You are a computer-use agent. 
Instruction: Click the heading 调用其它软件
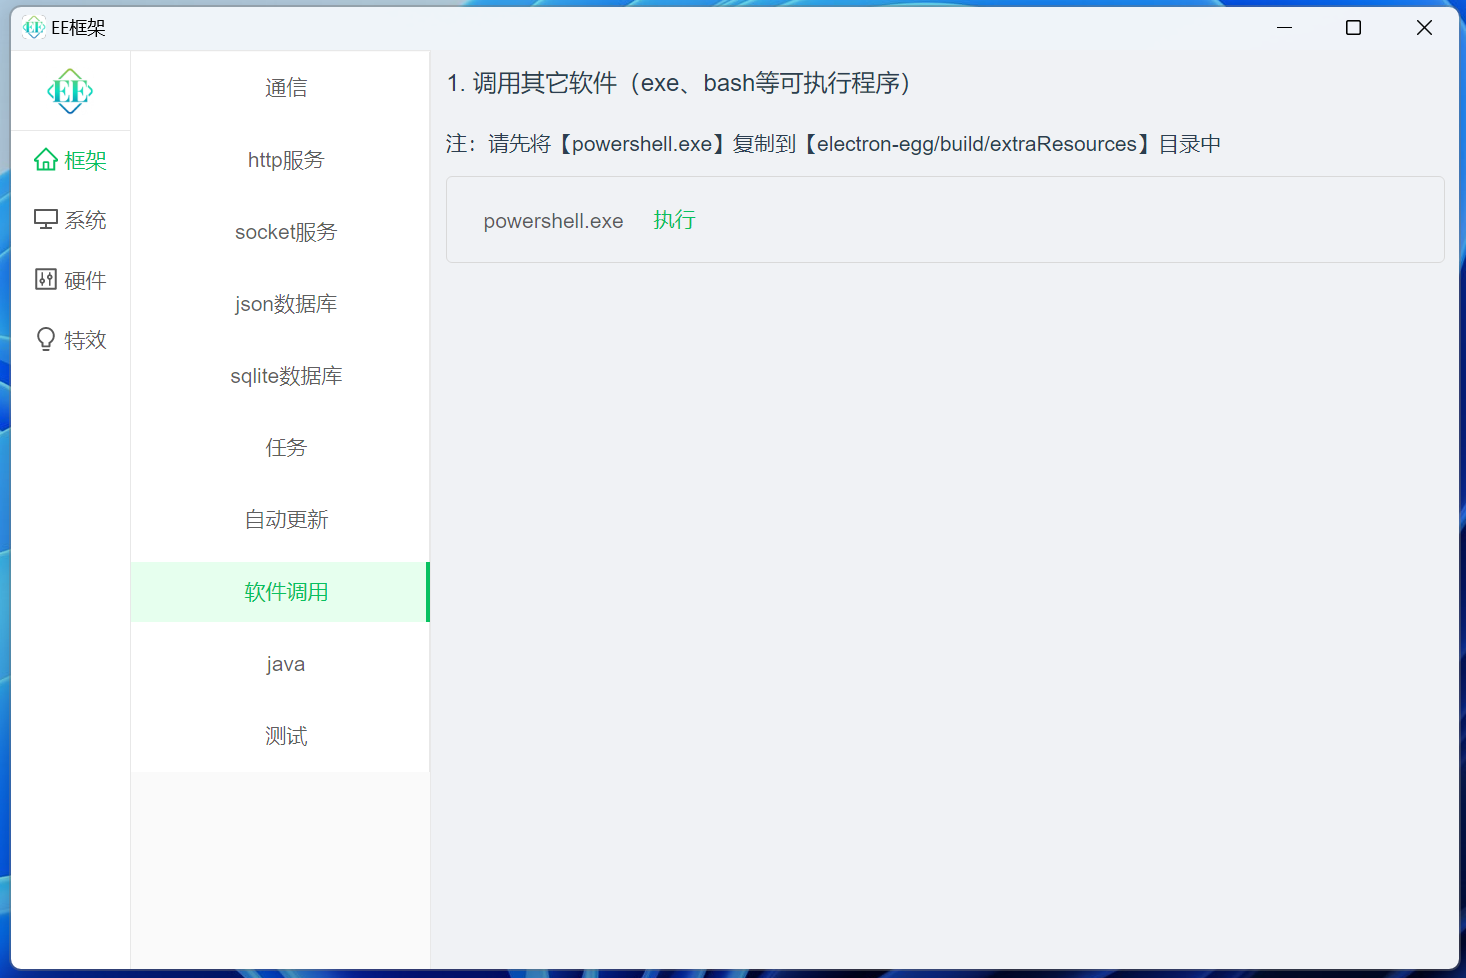click(679, 83)
